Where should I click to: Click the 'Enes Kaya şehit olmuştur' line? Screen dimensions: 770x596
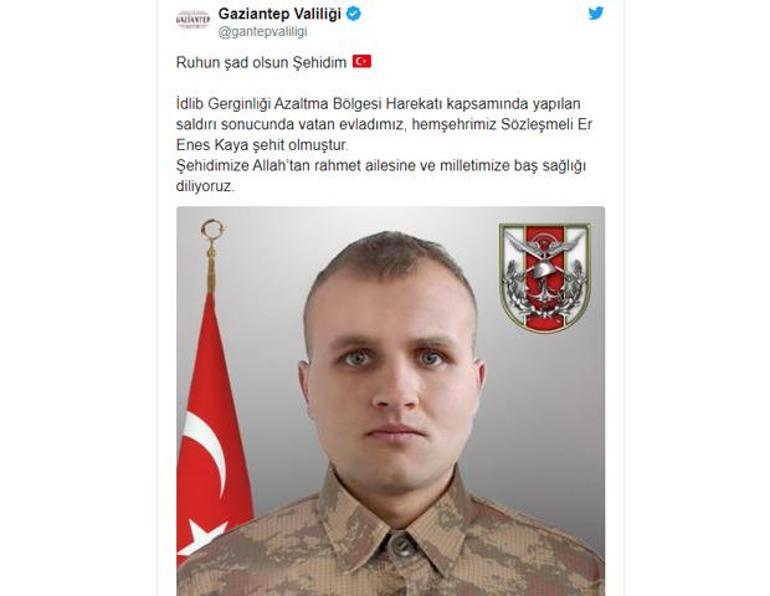pos(262,145)
